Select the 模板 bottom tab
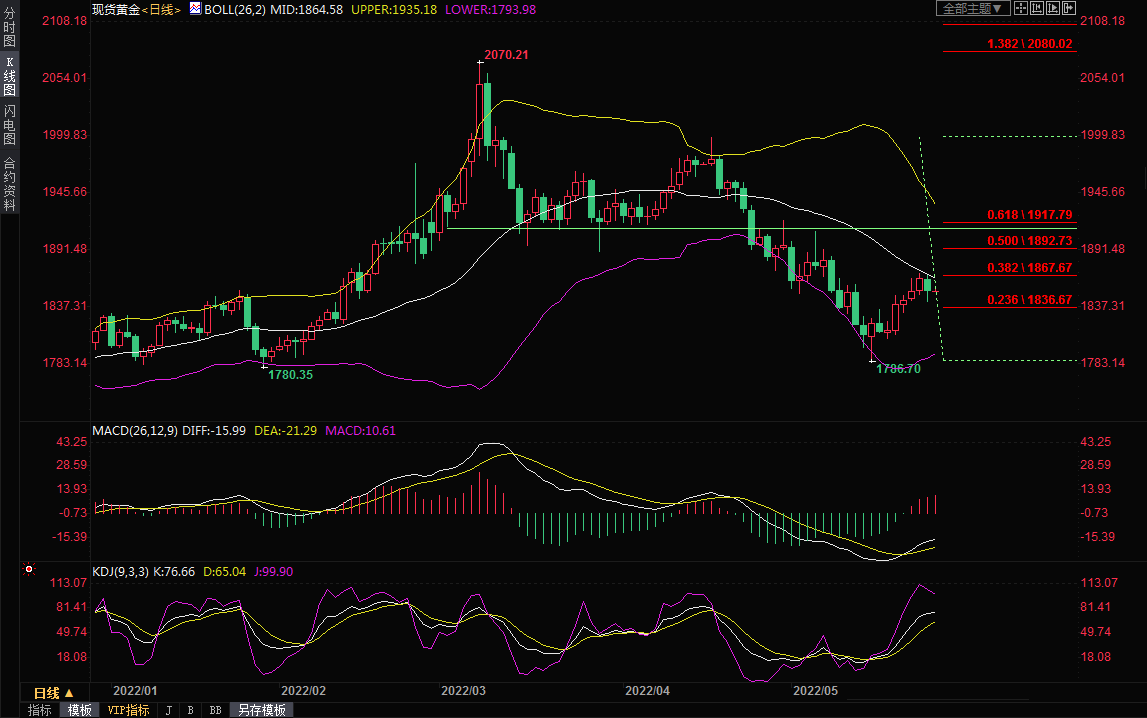 point(79,710)
